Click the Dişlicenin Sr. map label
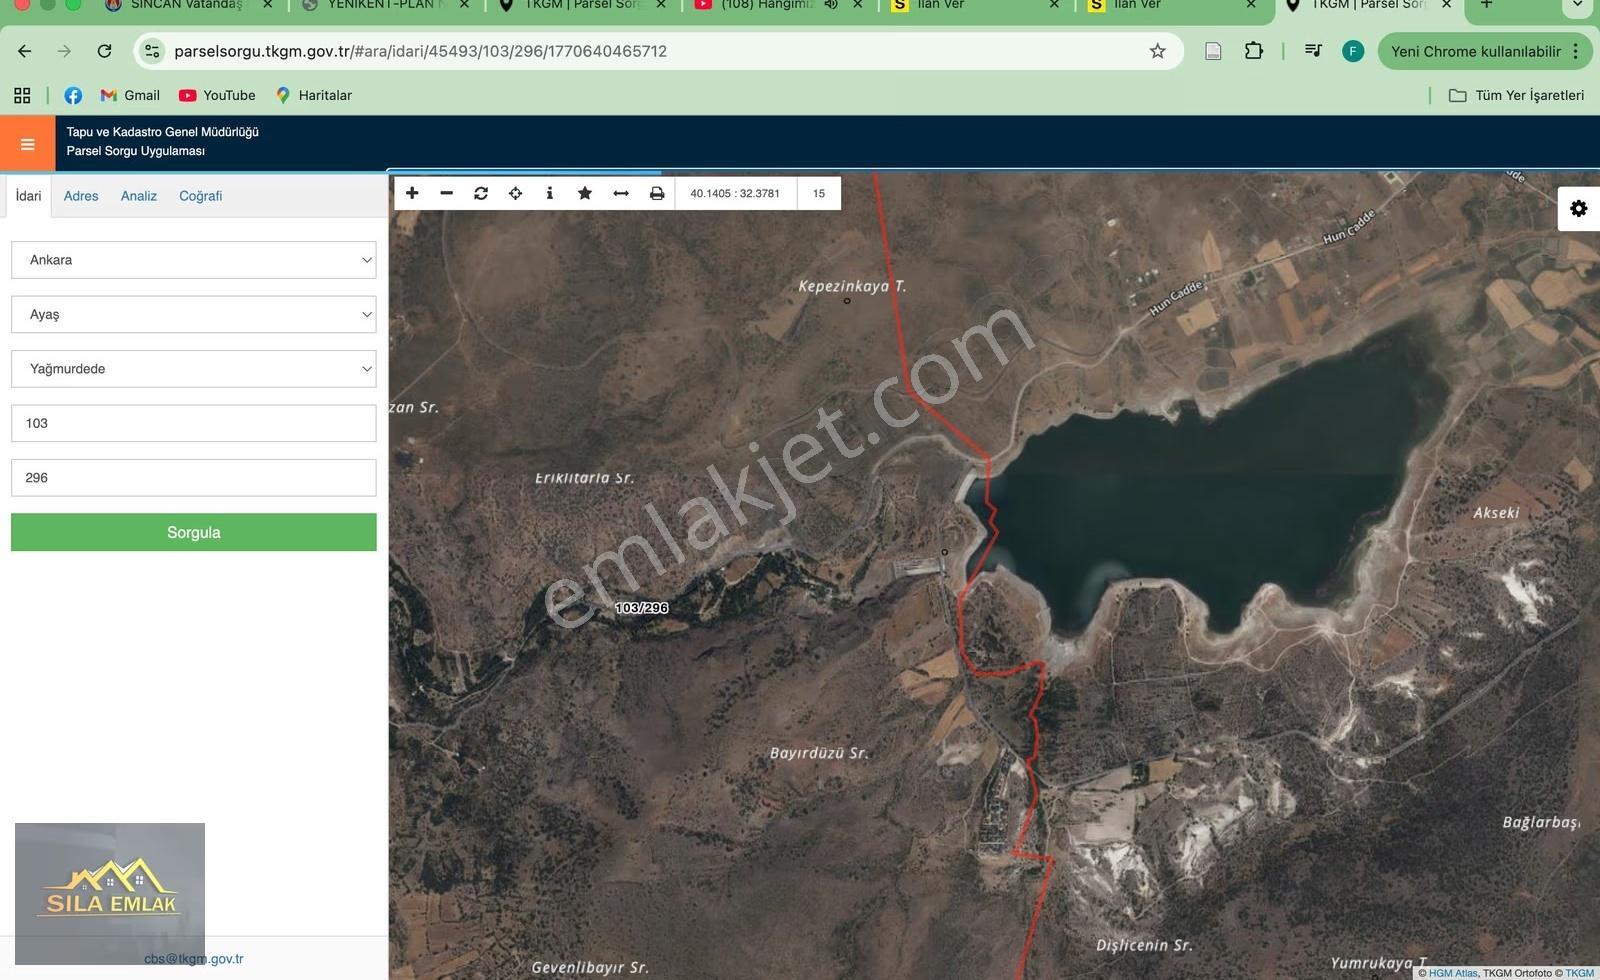The height and width of the screenshot is (980, 1600). (x=1144, y=945)
